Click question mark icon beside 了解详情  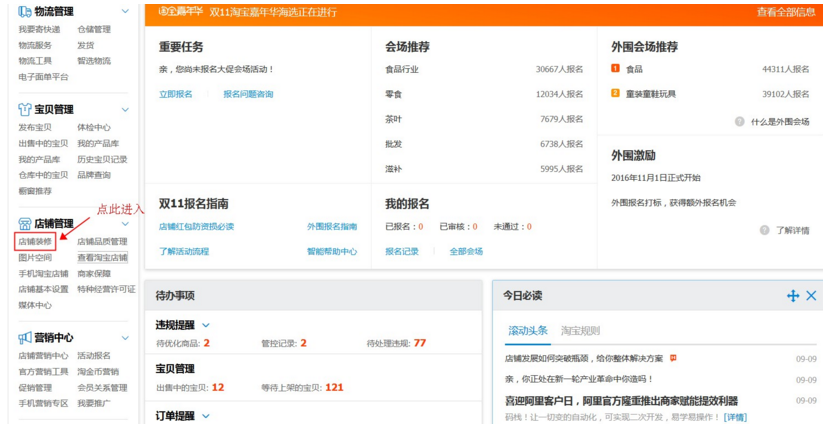[765, 230]
